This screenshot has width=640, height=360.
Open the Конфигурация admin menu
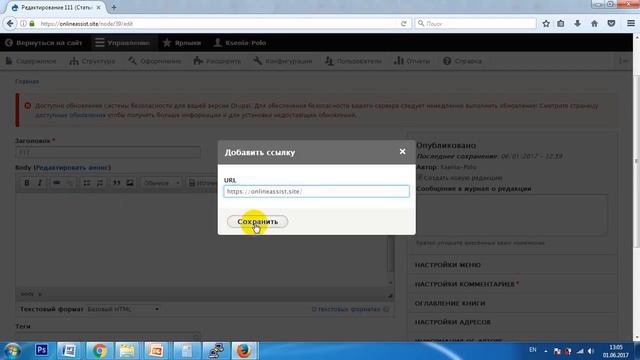pyautogui.click(x=283, y=61)
